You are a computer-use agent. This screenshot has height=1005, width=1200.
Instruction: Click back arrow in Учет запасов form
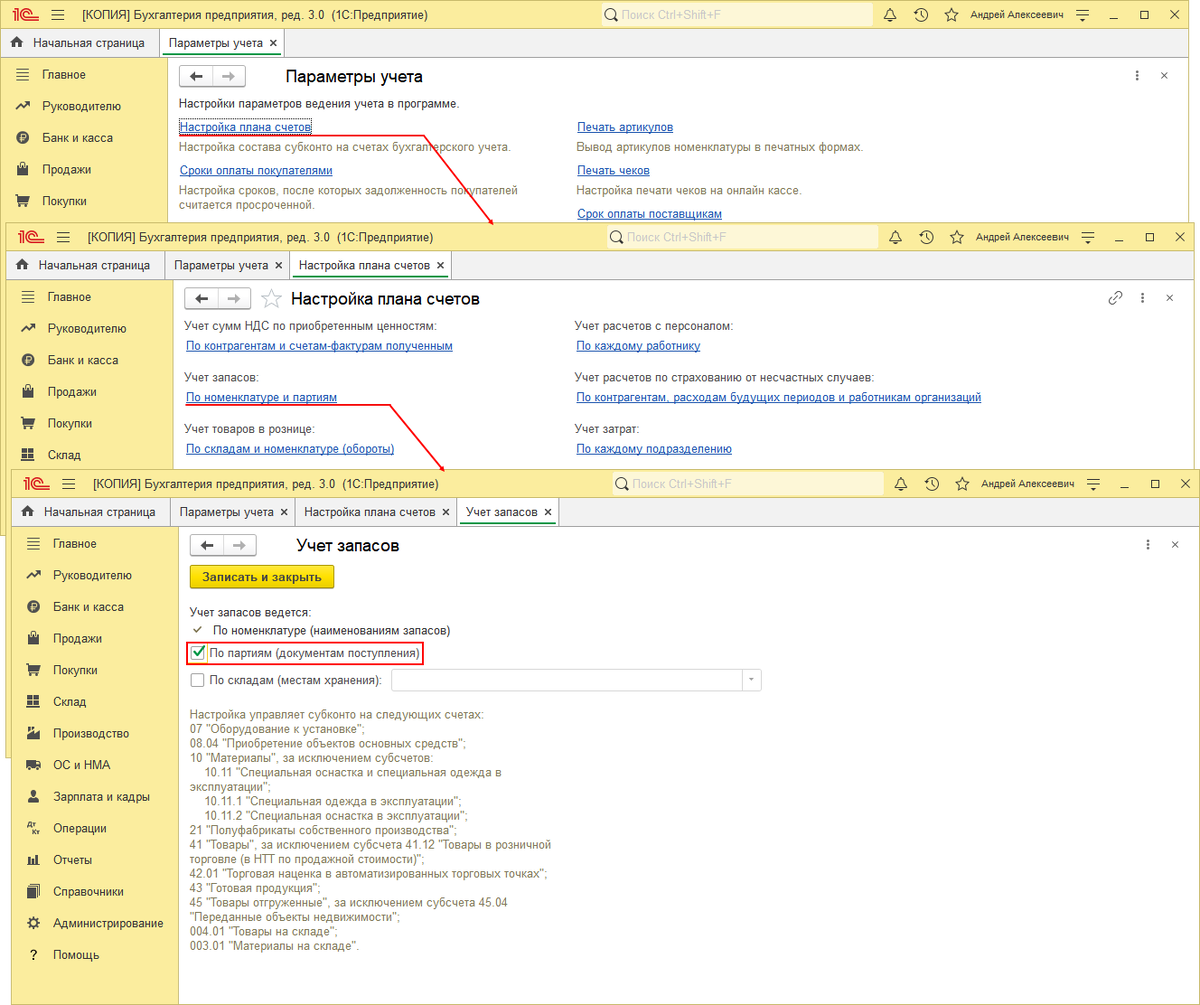point(208,545)
